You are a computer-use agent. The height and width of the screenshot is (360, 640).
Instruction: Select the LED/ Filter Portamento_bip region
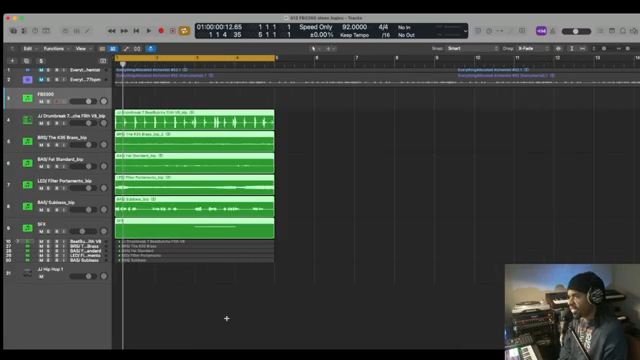(195, 184)
